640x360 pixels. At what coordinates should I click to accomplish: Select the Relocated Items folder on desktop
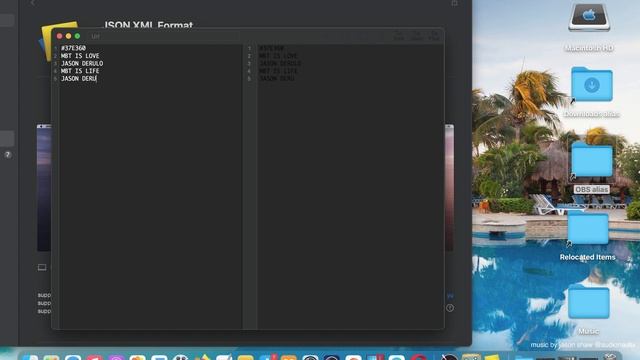[x=588, y=228]
